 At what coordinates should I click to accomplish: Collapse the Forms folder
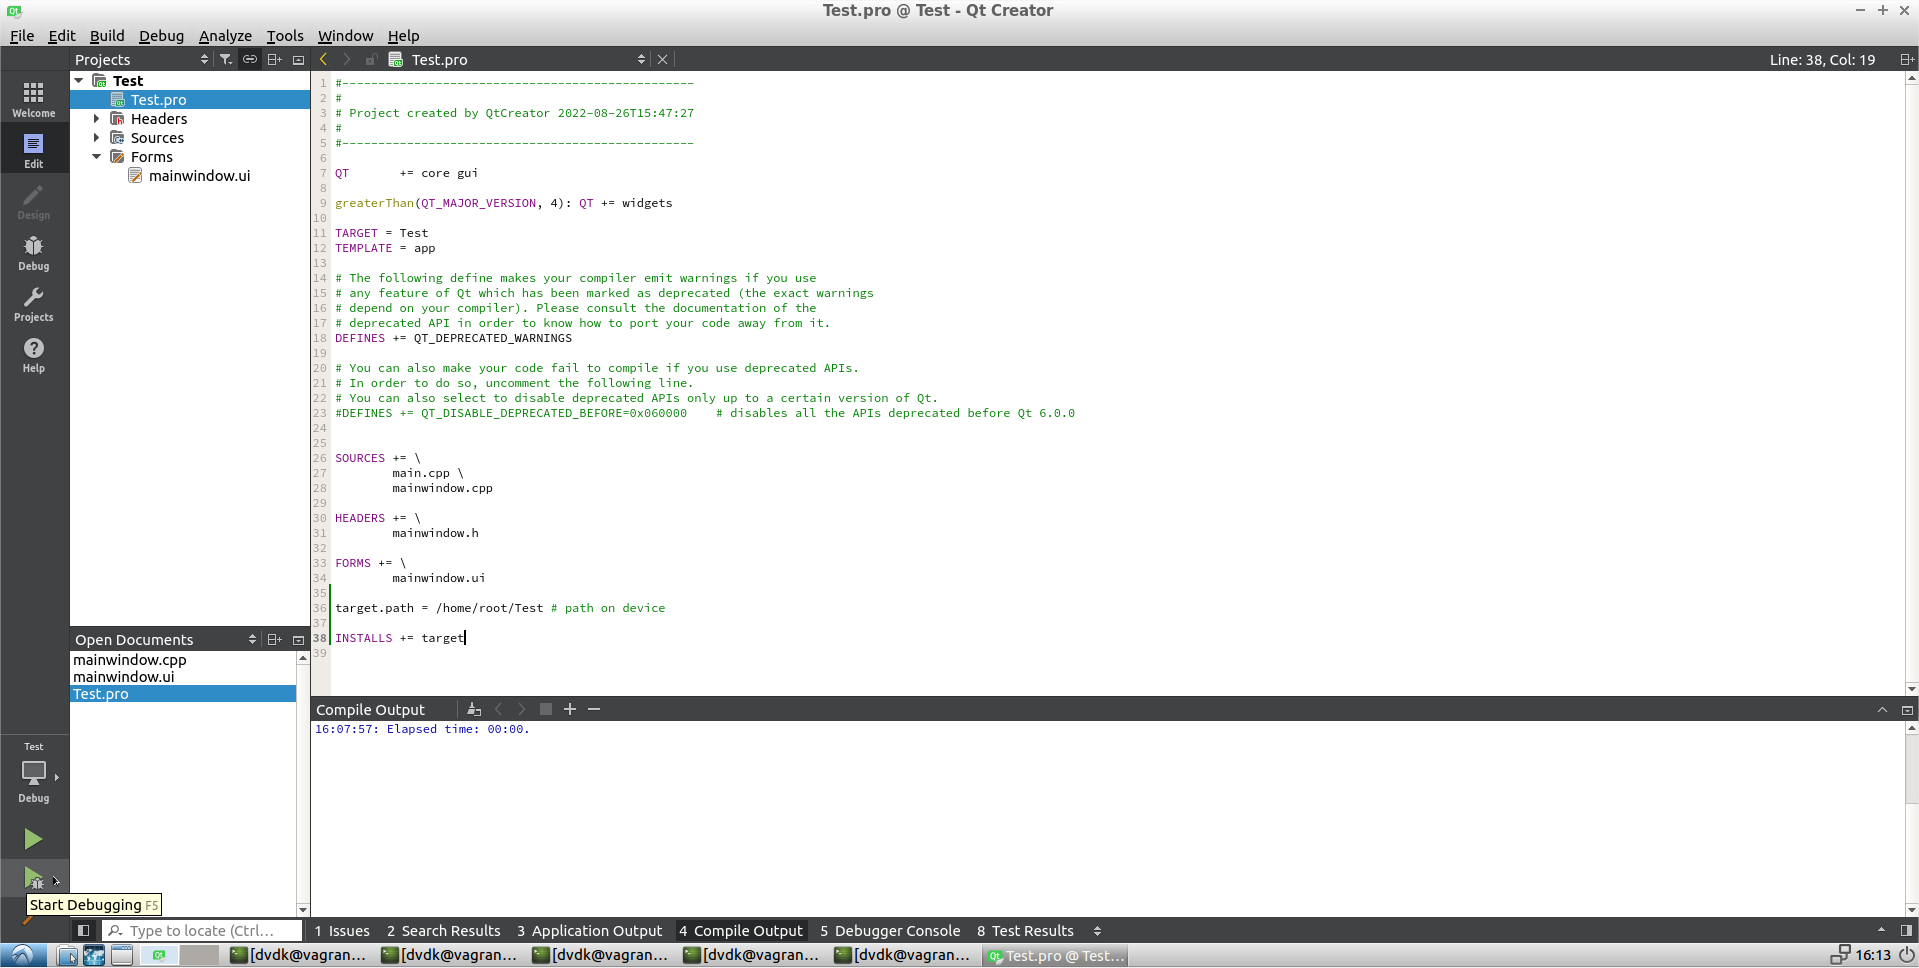tap(97, 157)
